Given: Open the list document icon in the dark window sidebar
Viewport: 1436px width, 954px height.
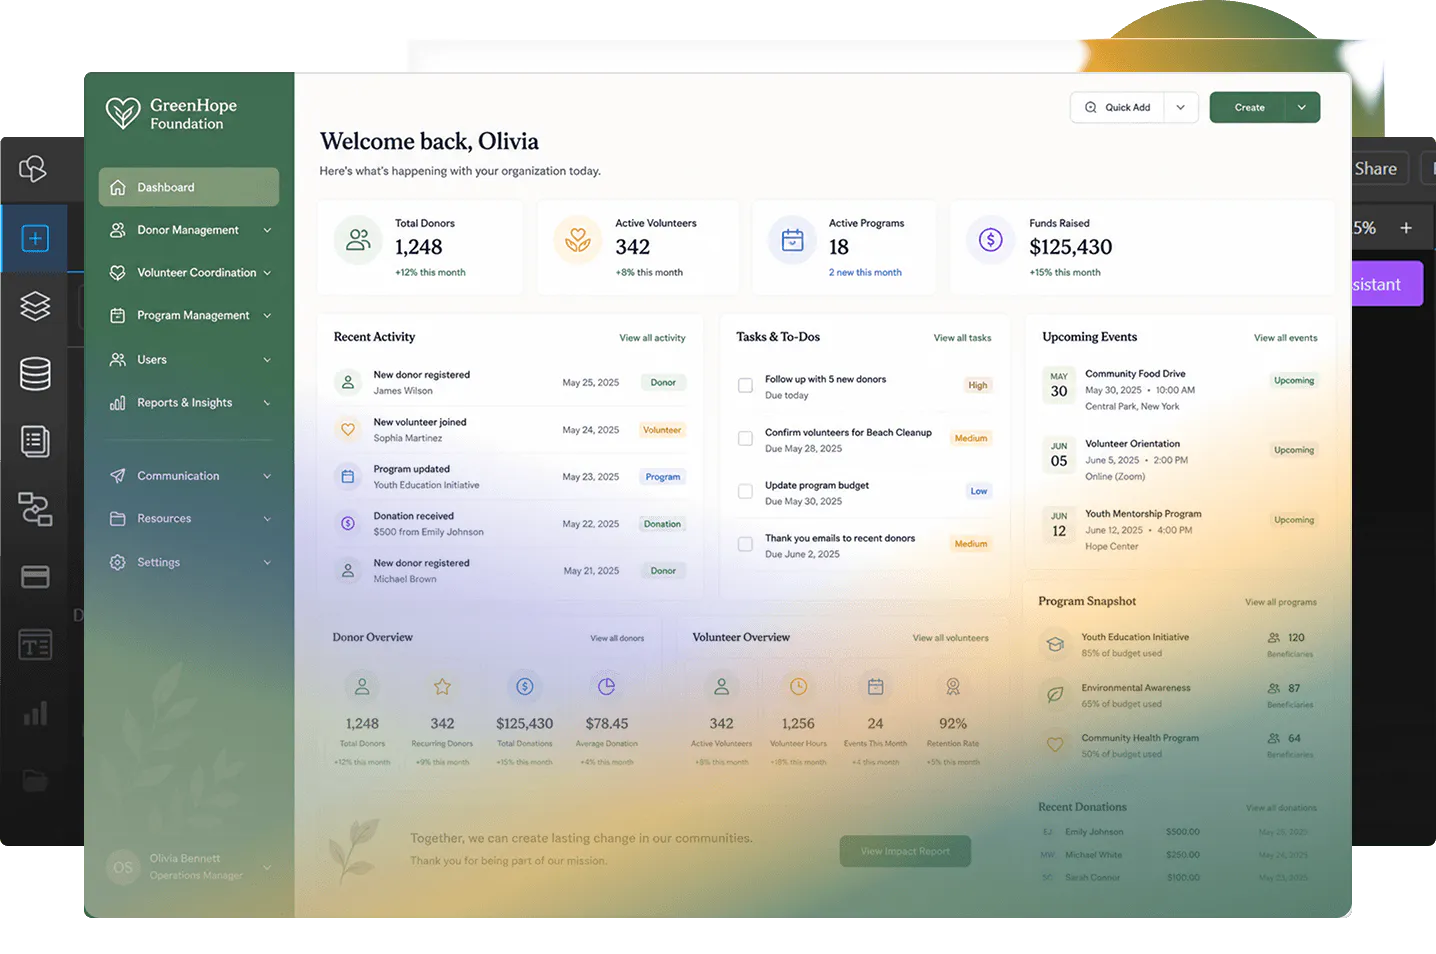Looking at the screenshot, I should (x=35, y=441).
